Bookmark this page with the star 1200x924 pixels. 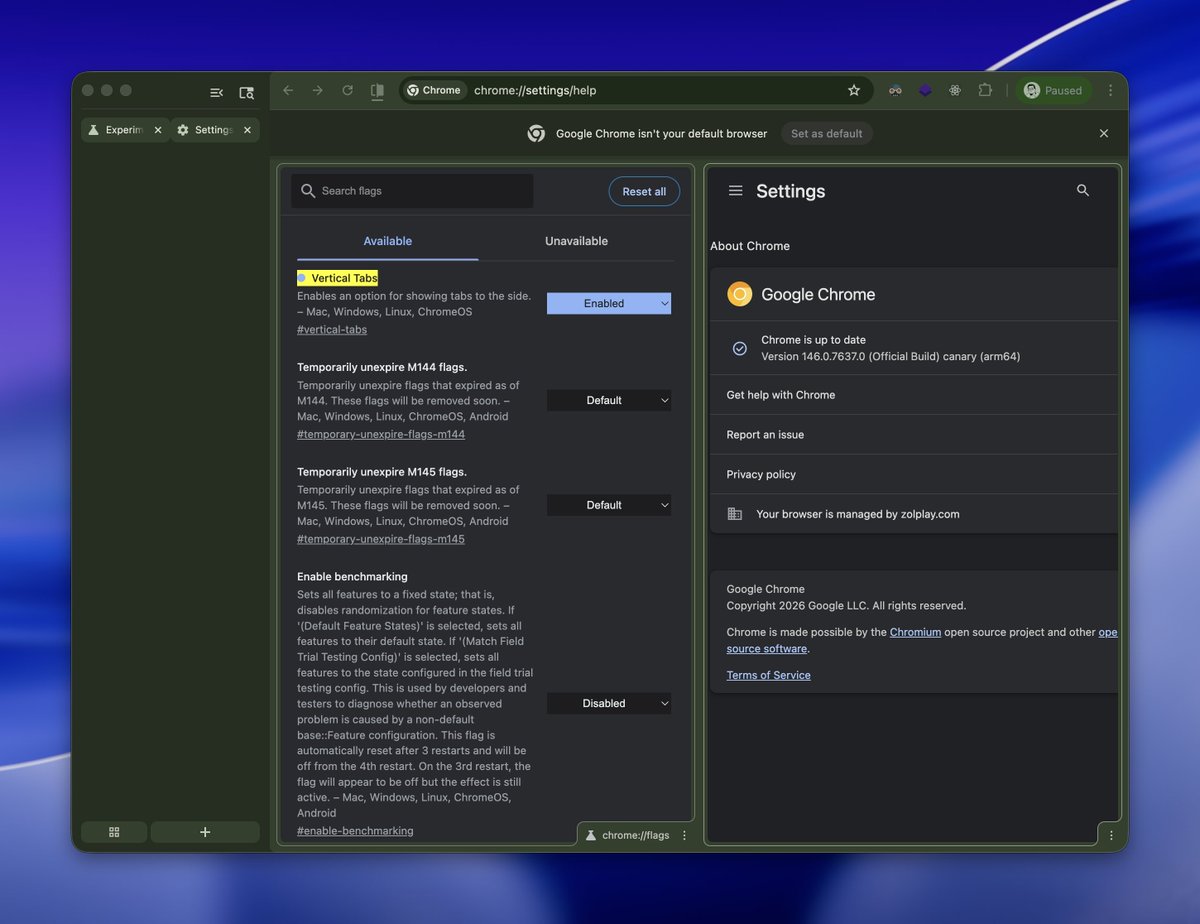click(x=854, y=90)
